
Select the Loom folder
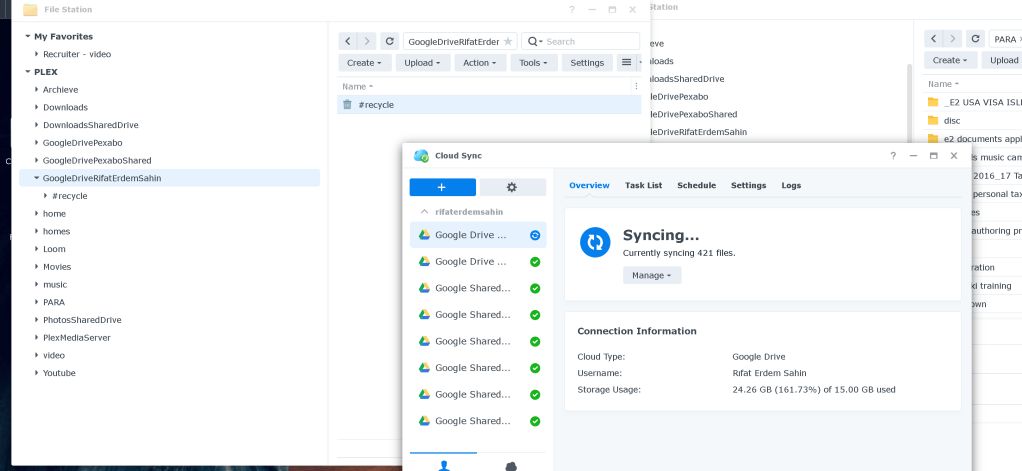(54, 249)
